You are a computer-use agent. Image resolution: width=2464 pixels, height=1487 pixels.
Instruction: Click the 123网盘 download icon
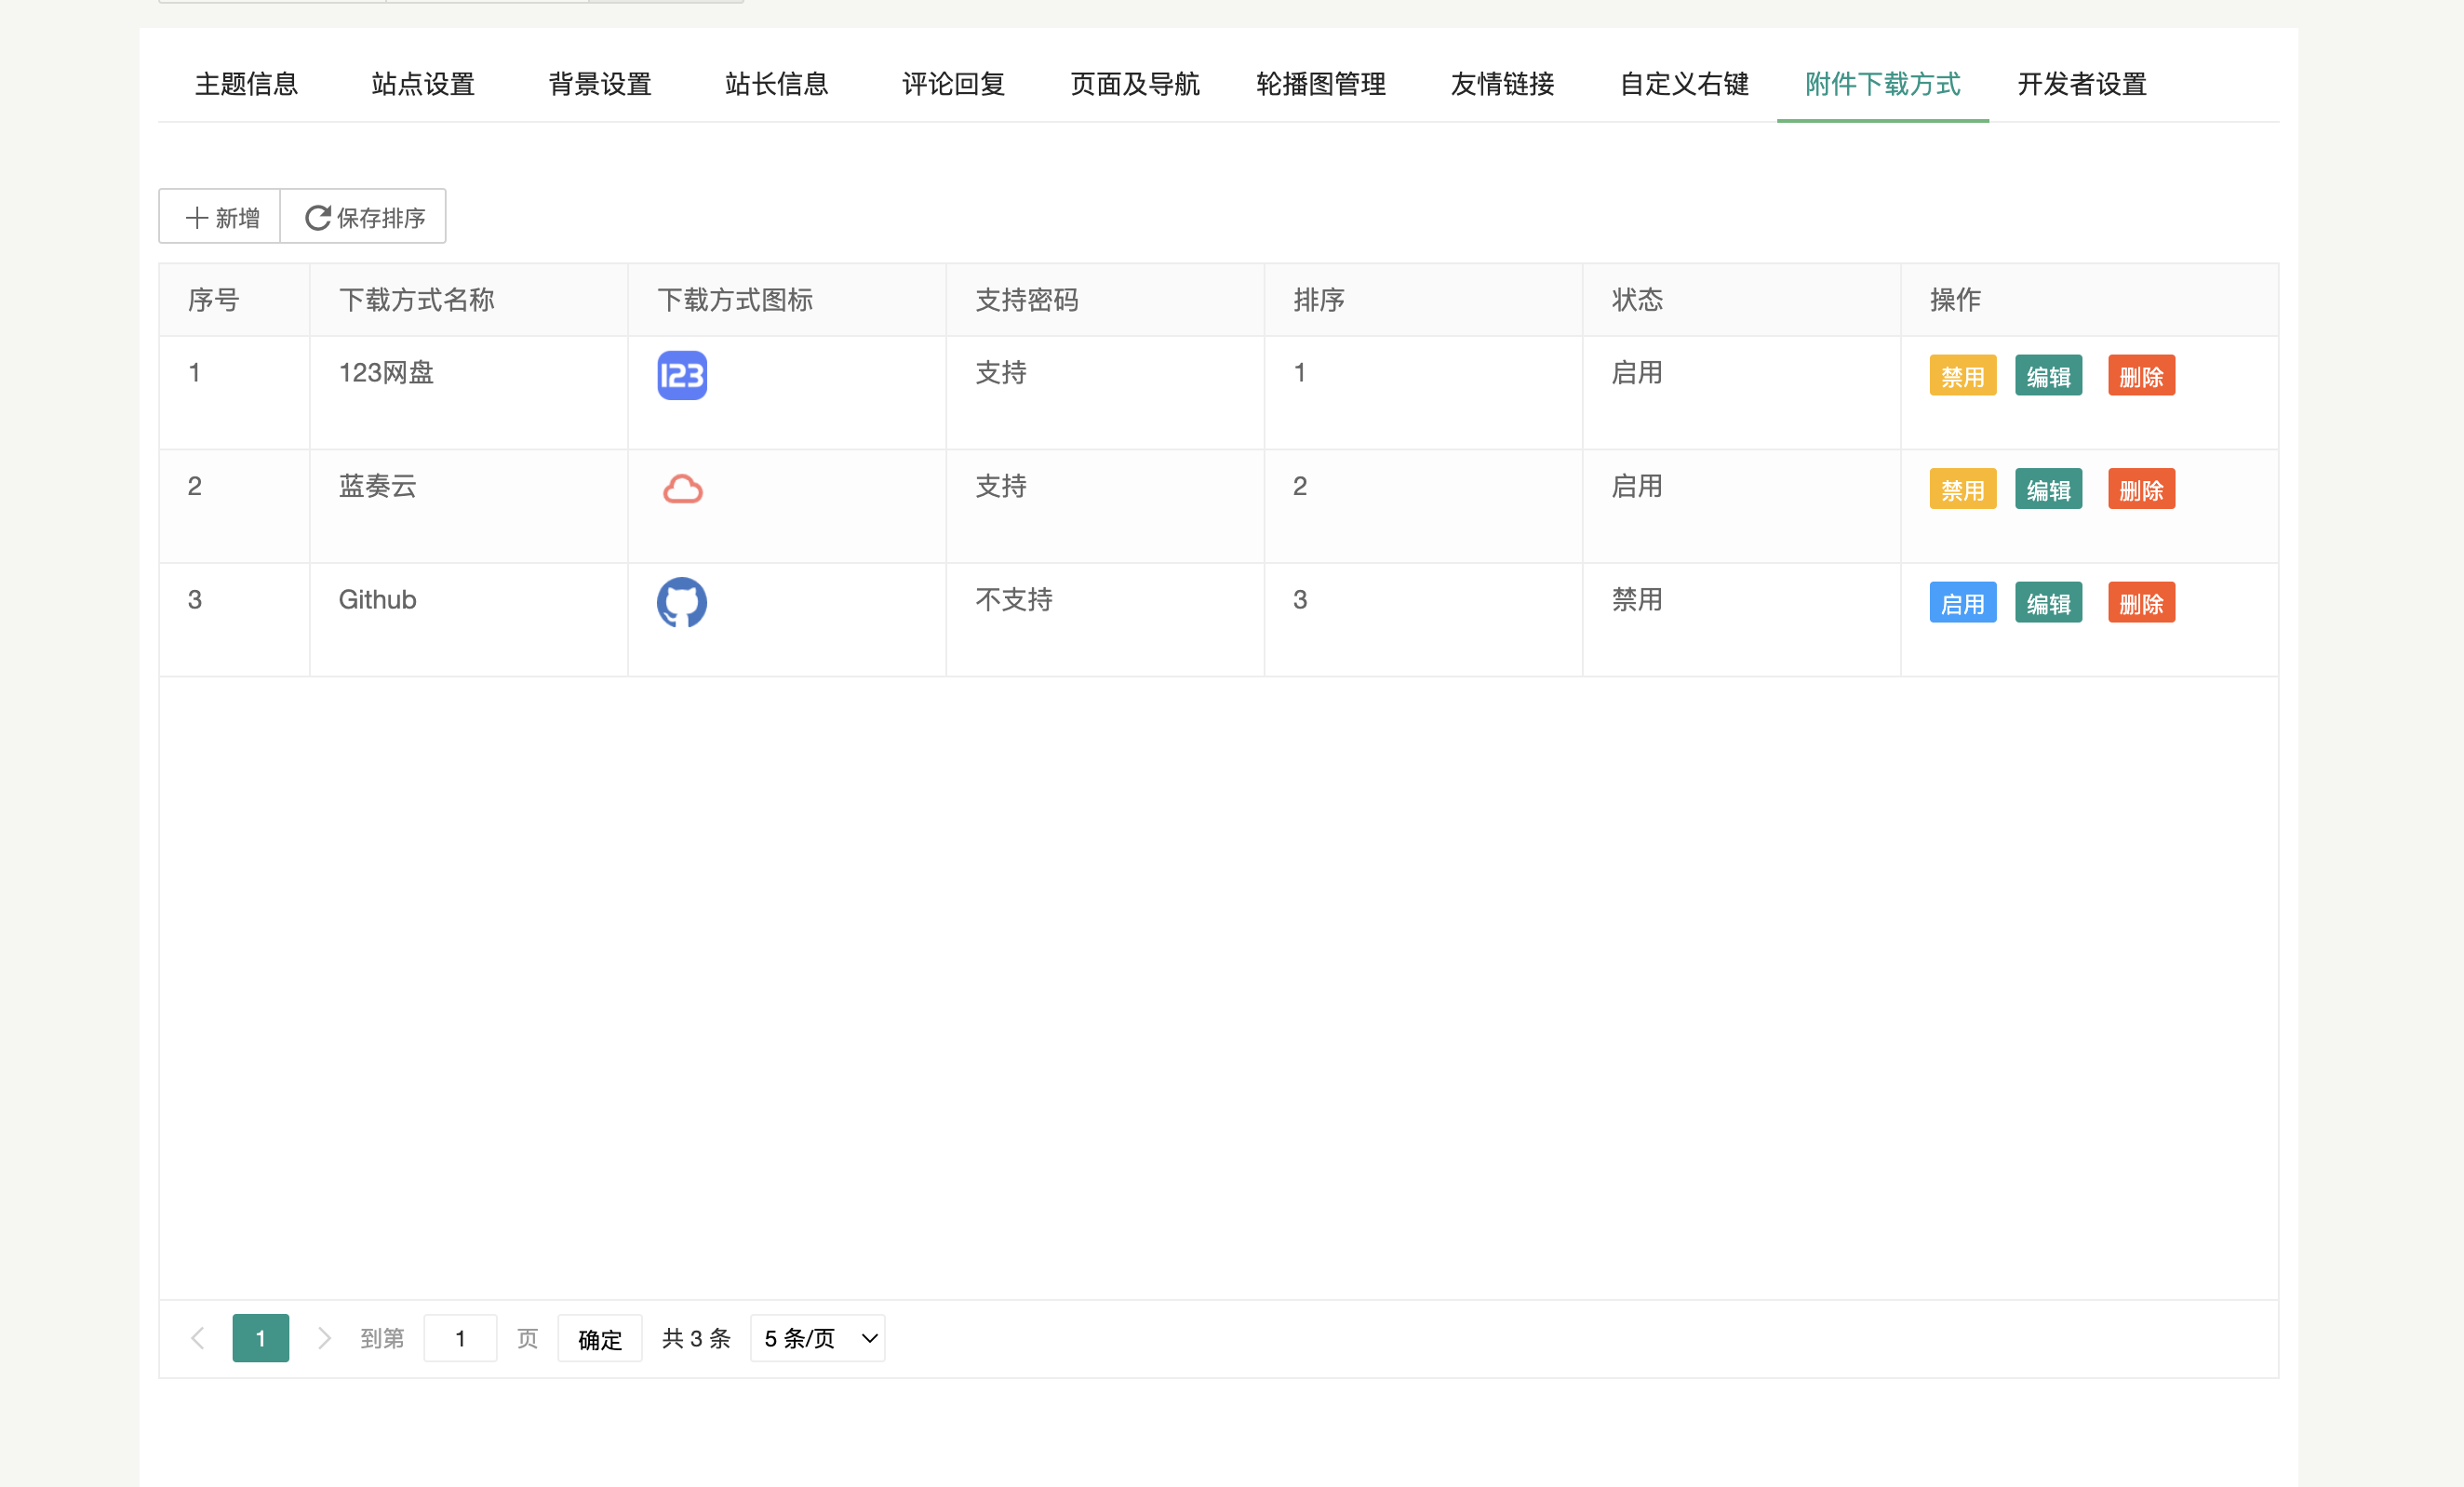click(682, 375)
